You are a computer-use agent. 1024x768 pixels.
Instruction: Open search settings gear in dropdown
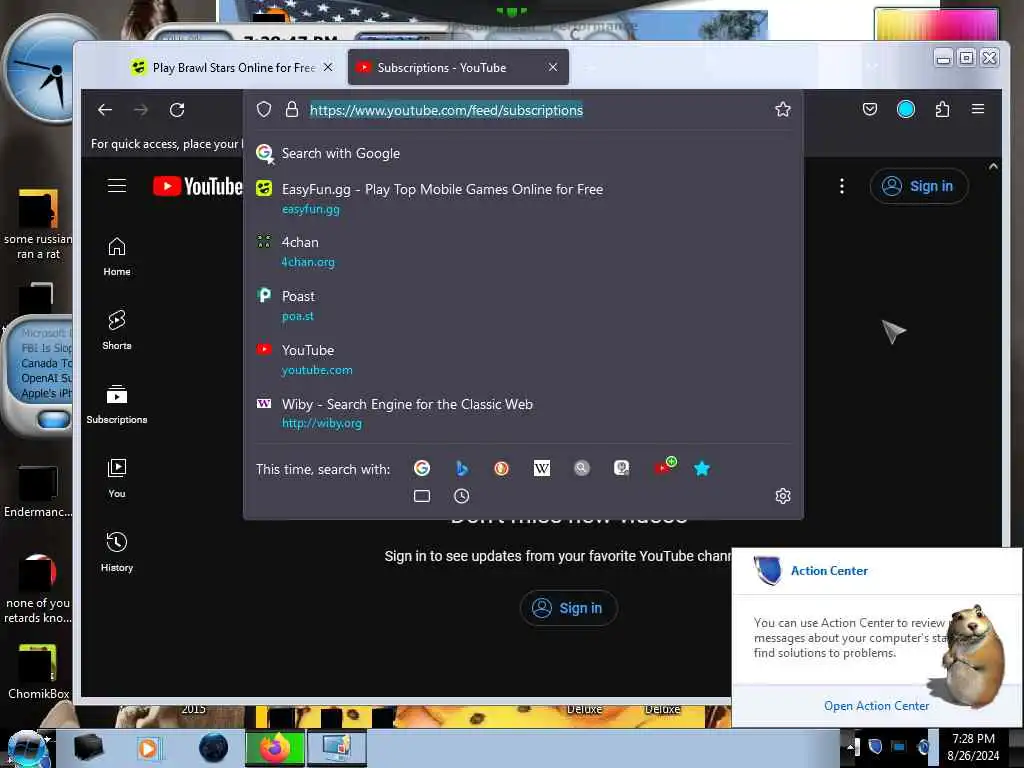coord(782,496)
